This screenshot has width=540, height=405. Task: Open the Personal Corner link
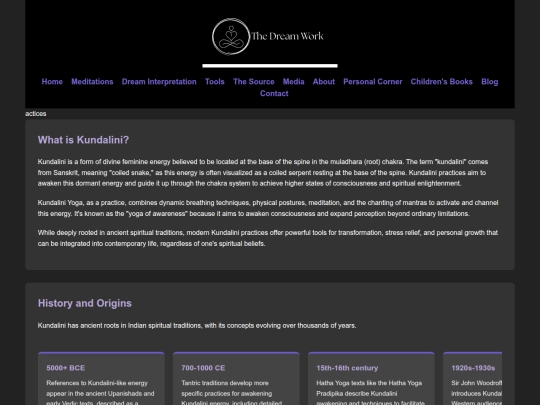pos(373,82)
